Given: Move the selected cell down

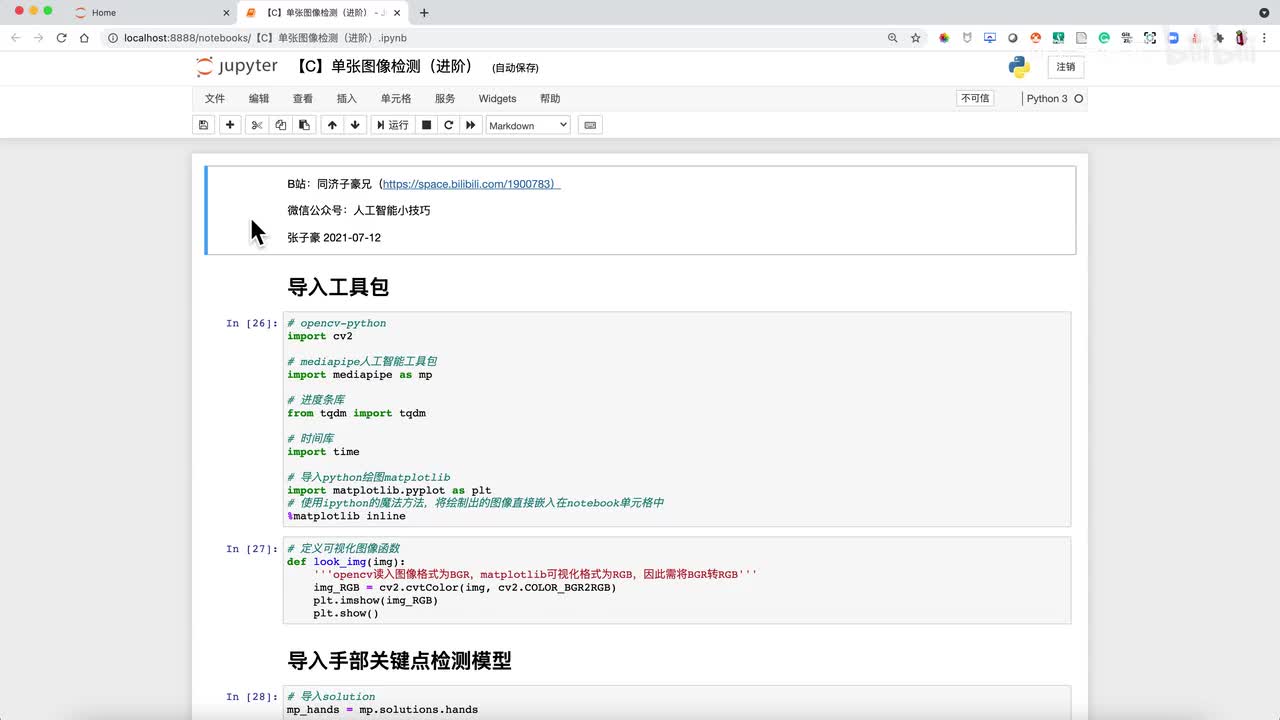Looking at the screenshot, I should pyautogui.click(x=355, y=125).
